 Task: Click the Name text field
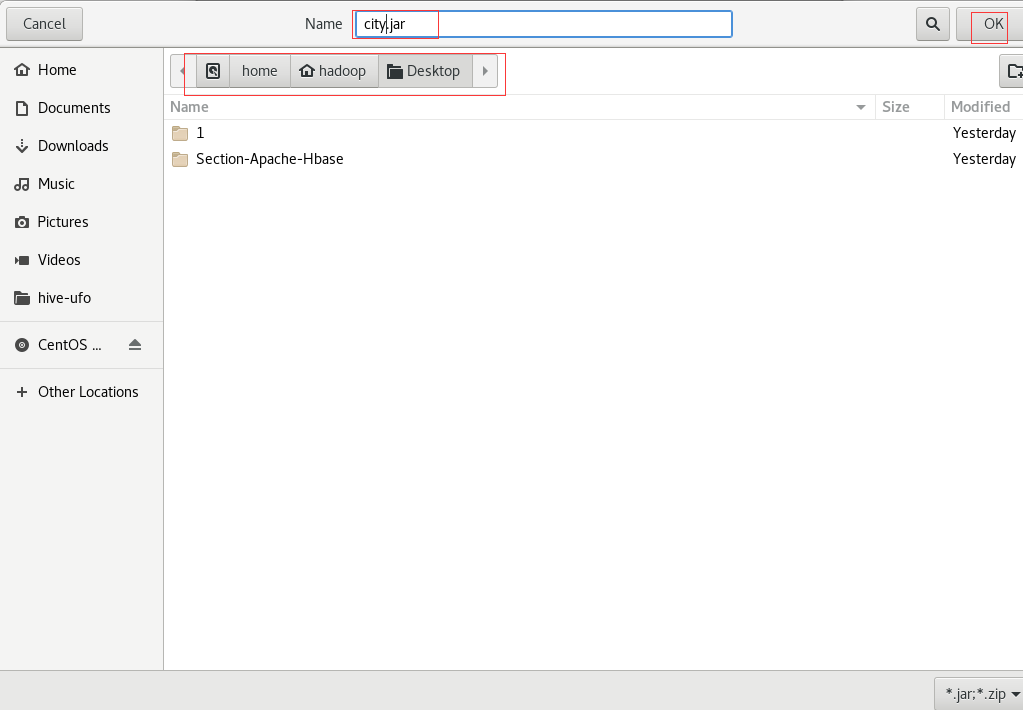(543, 24)
